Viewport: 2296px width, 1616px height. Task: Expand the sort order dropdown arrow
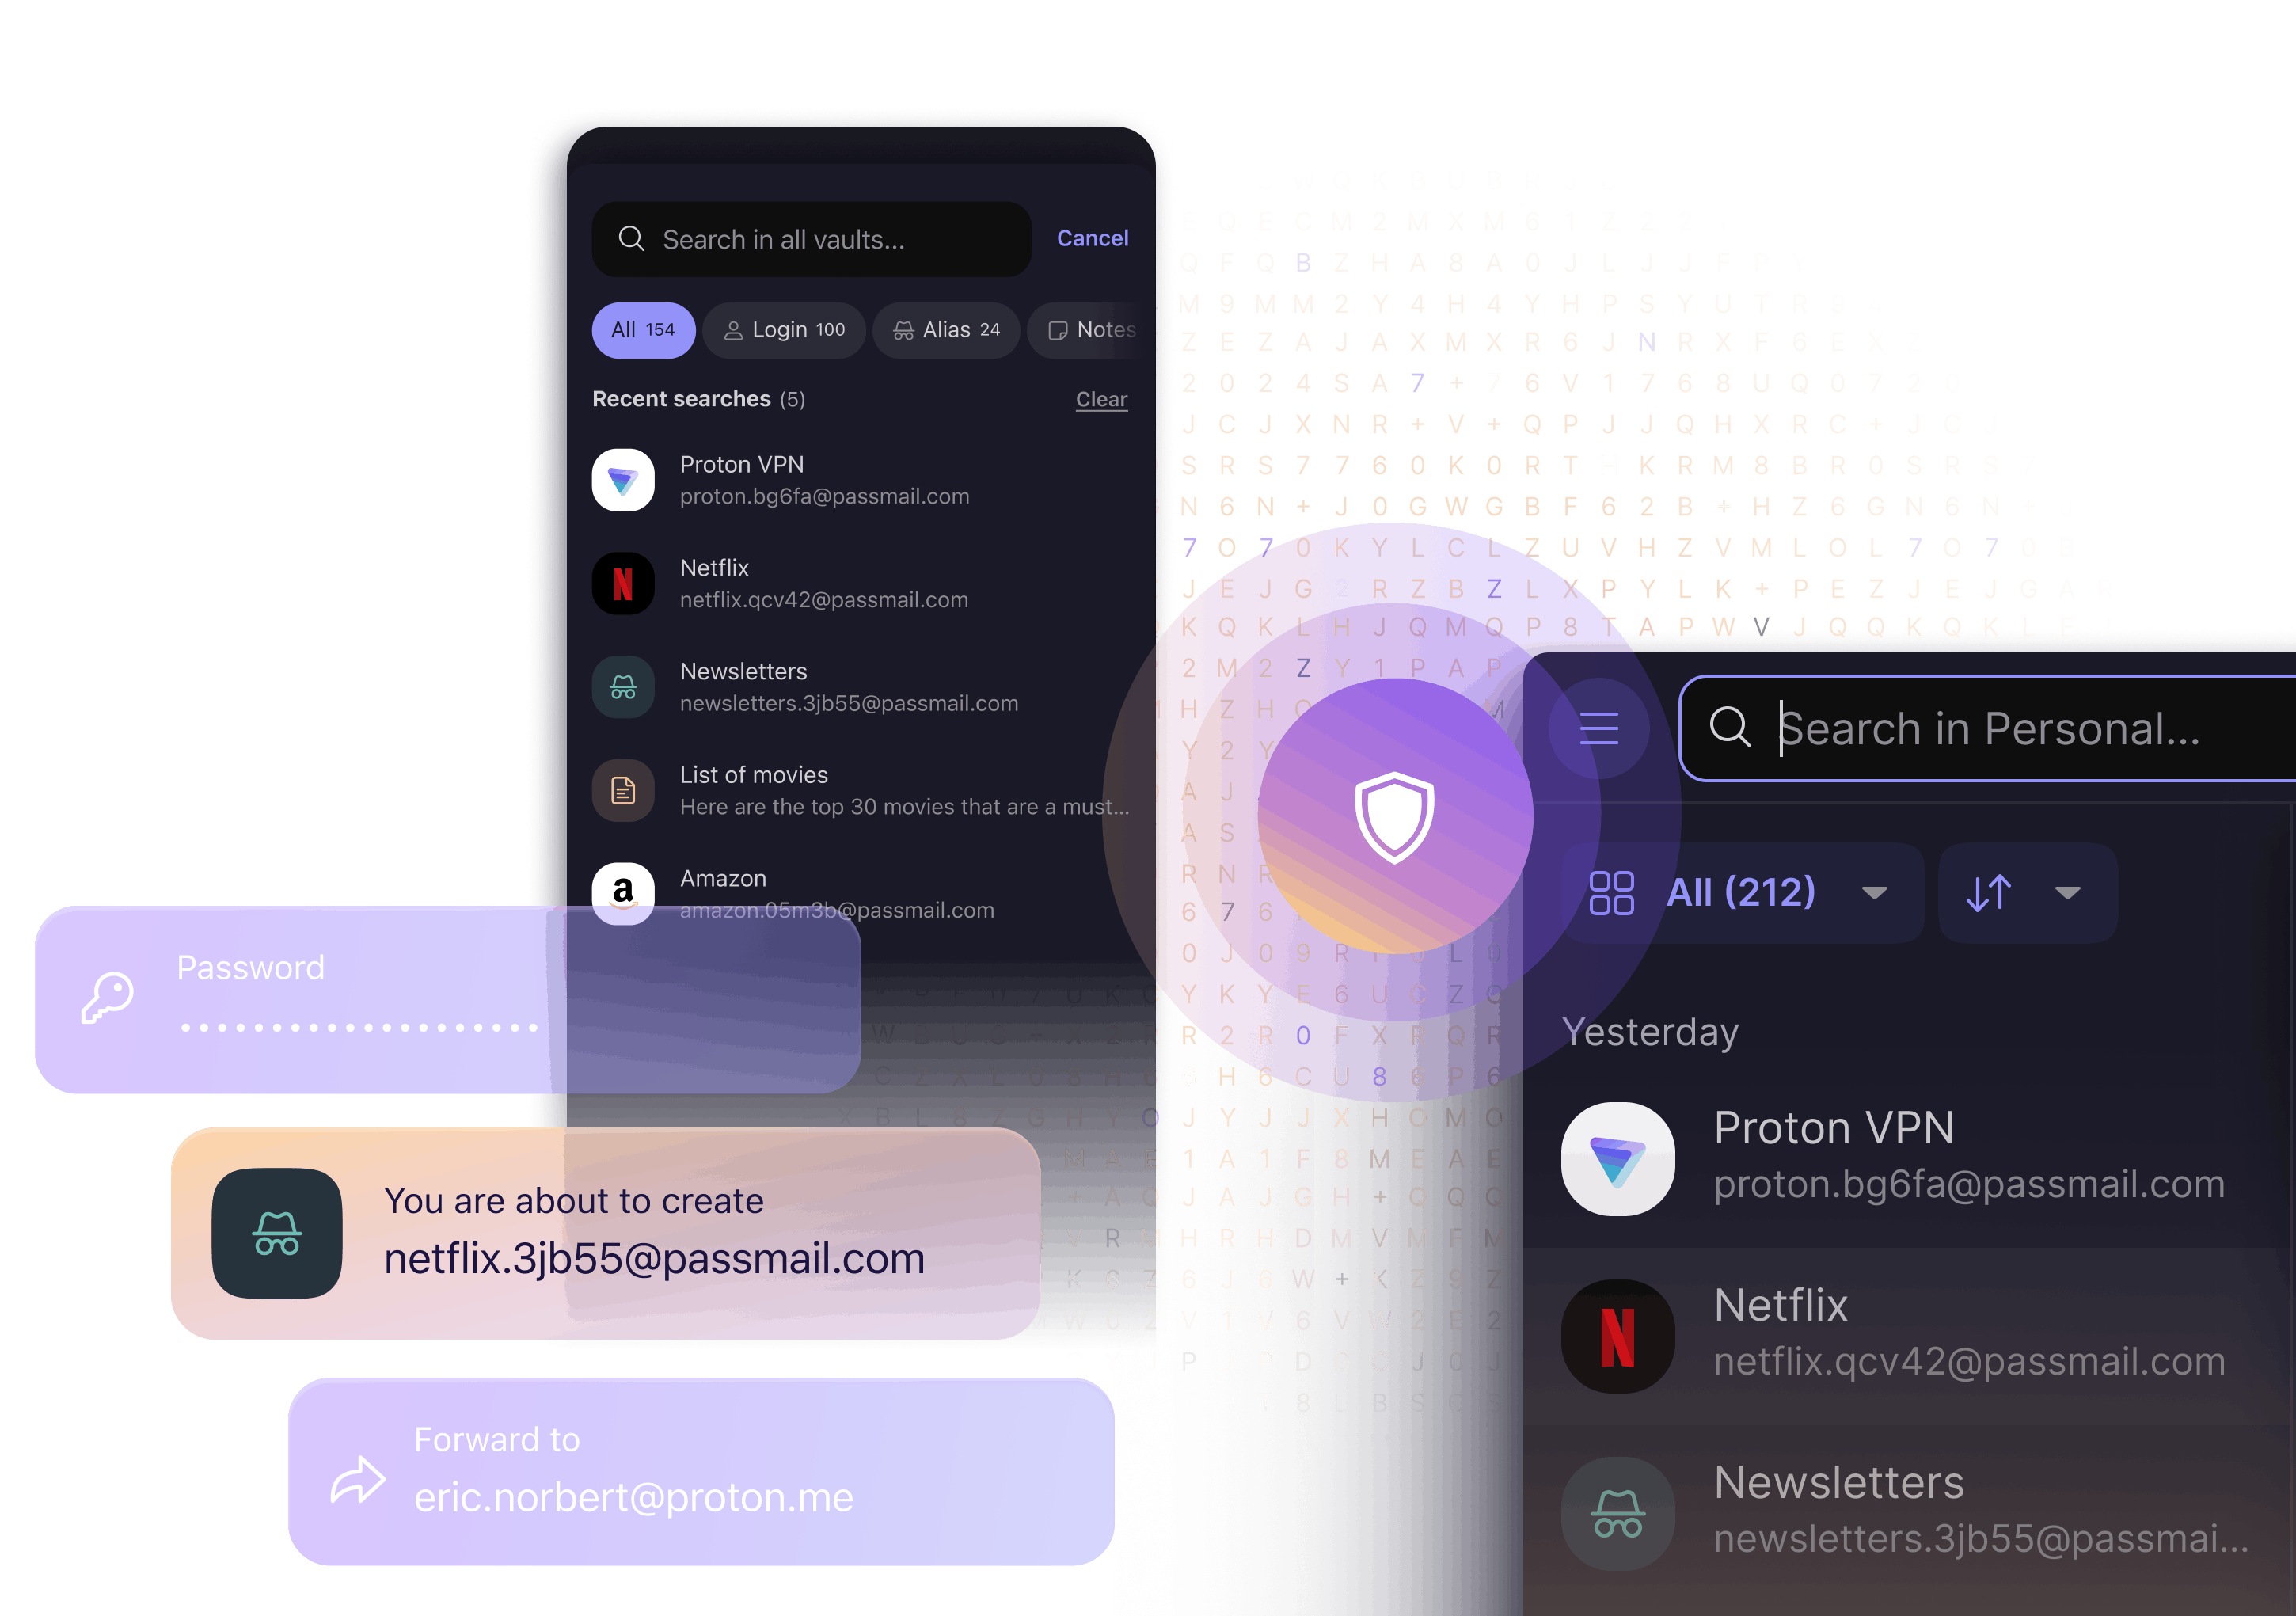pos(2067,892)
